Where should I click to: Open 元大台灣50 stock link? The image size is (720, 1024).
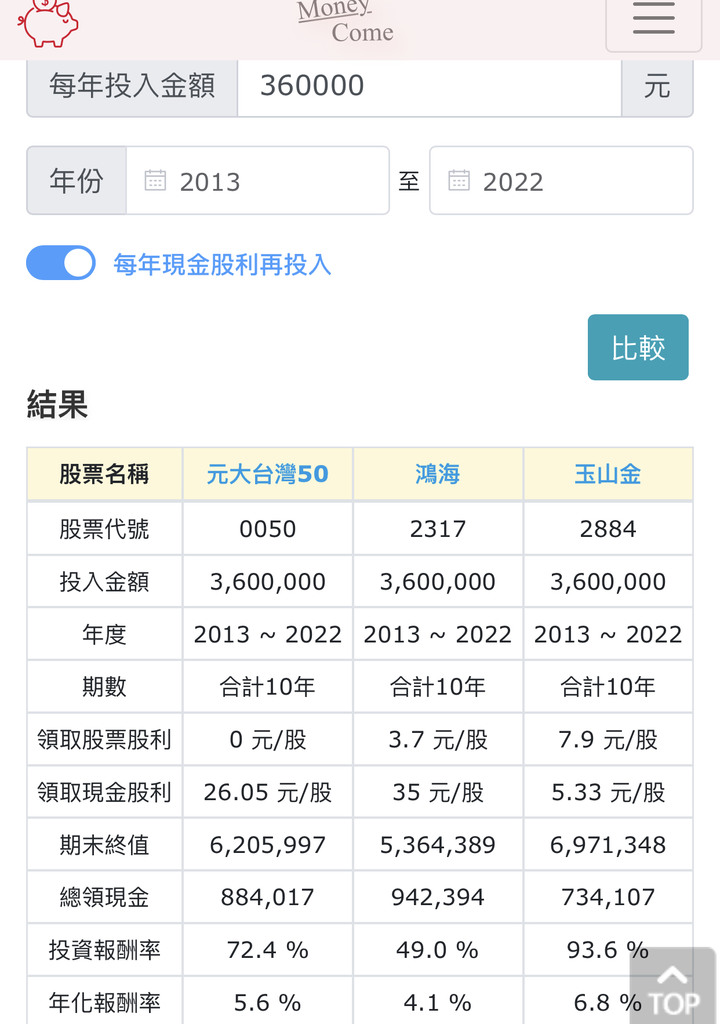click(268, 473)
